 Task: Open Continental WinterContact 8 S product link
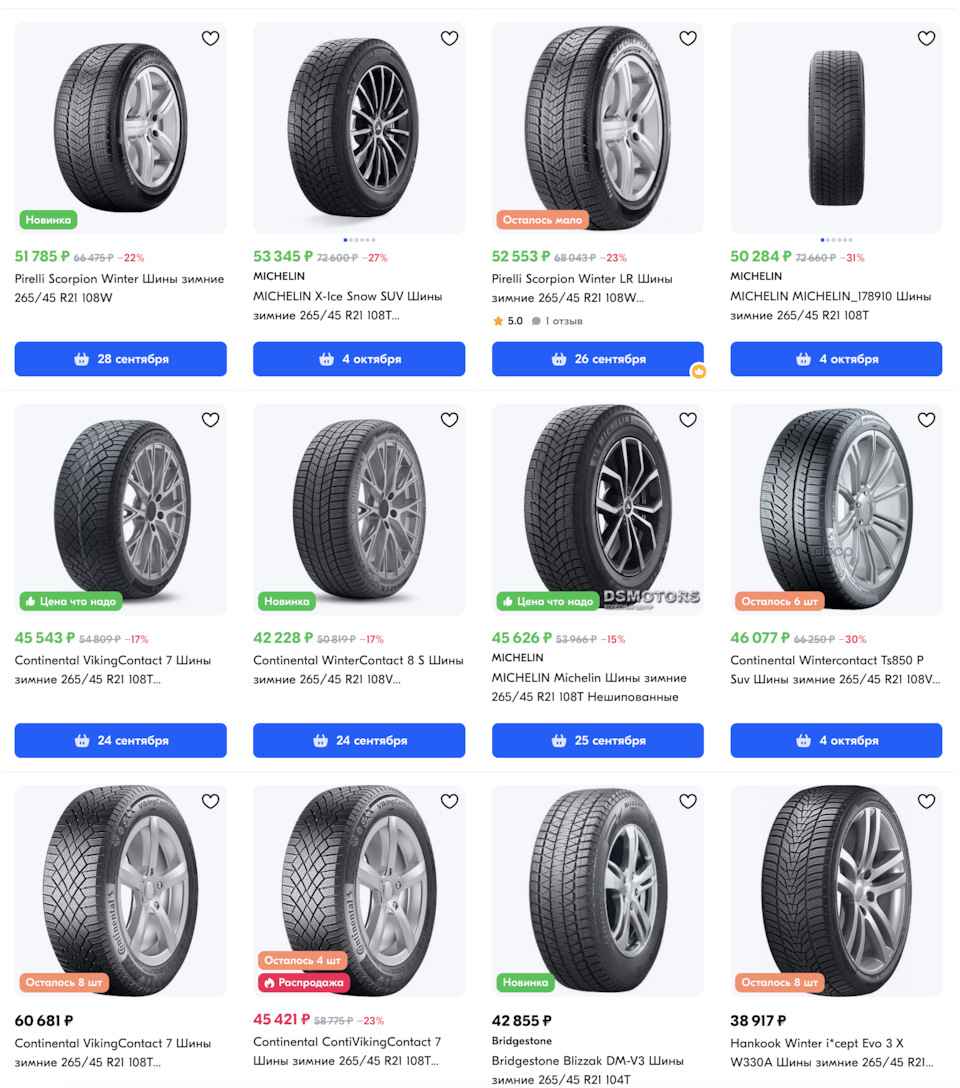tap(358, 670)
